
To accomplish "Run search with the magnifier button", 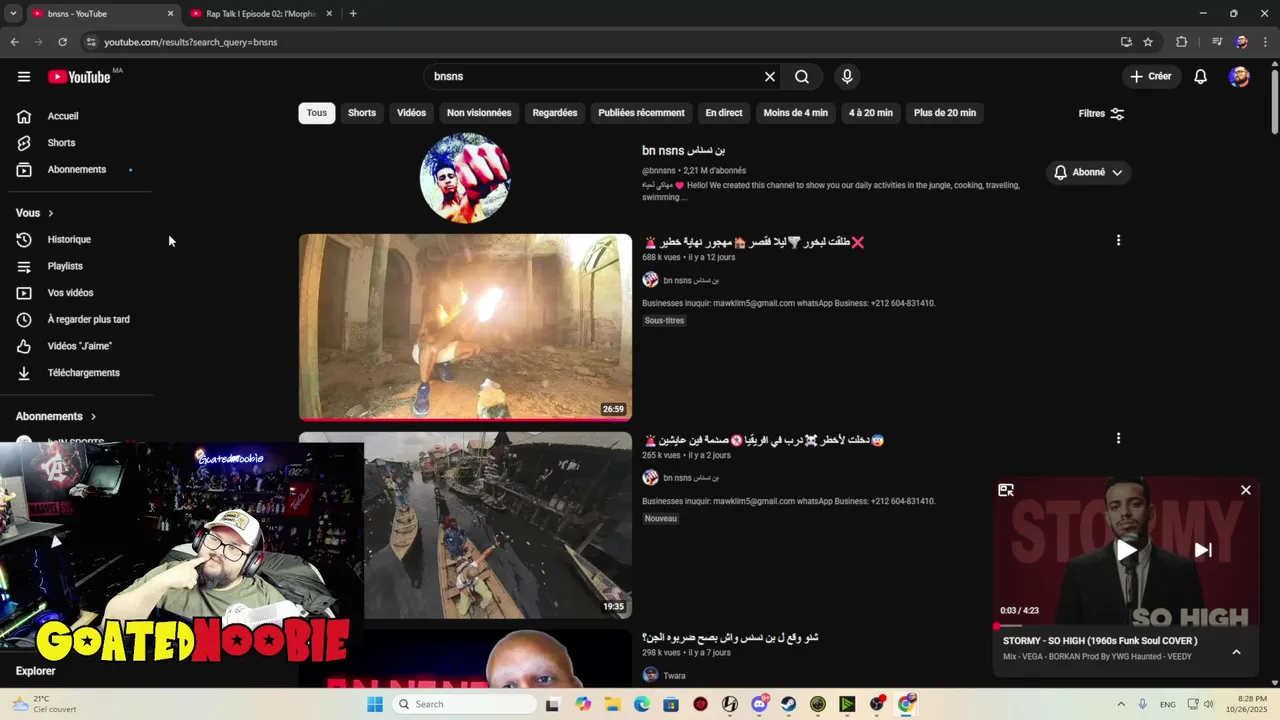I will coord(802,77).
